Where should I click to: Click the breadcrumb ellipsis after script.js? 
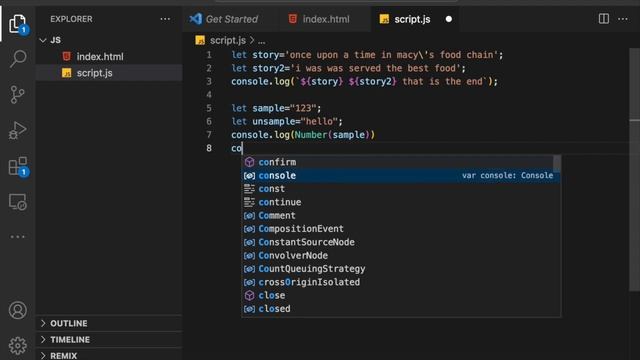262,41
